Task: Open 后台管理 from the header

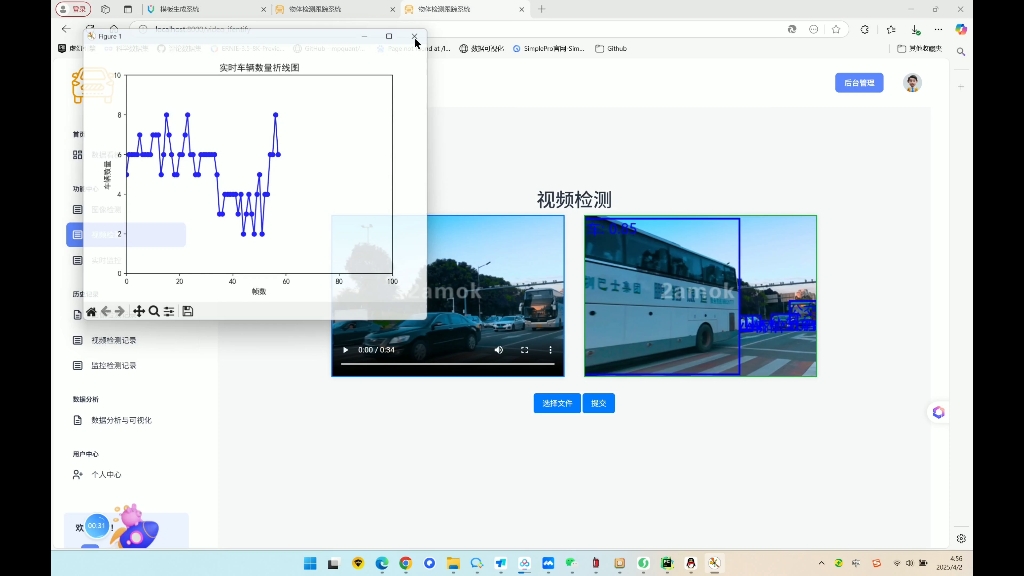Action: 859,83
